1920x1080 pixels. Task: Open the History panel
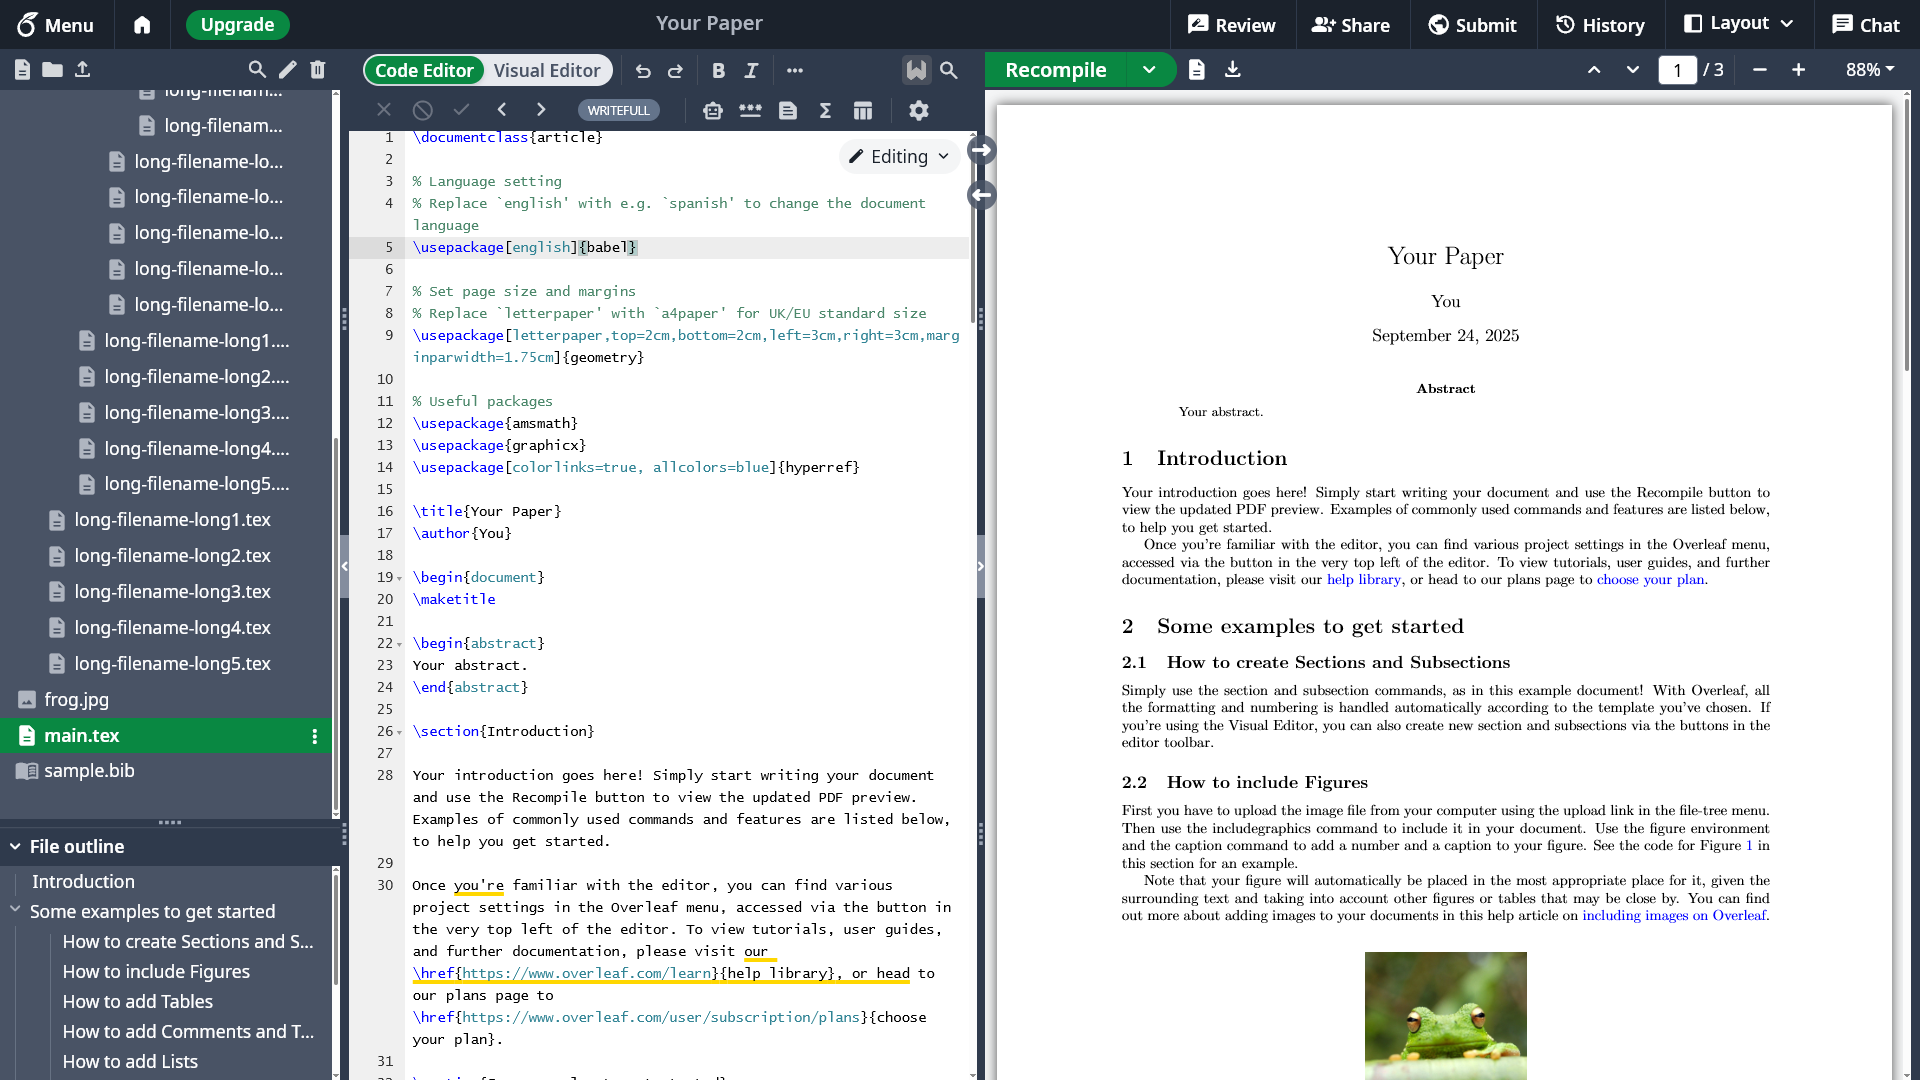pyautogui.click(x=1600, y=24)
